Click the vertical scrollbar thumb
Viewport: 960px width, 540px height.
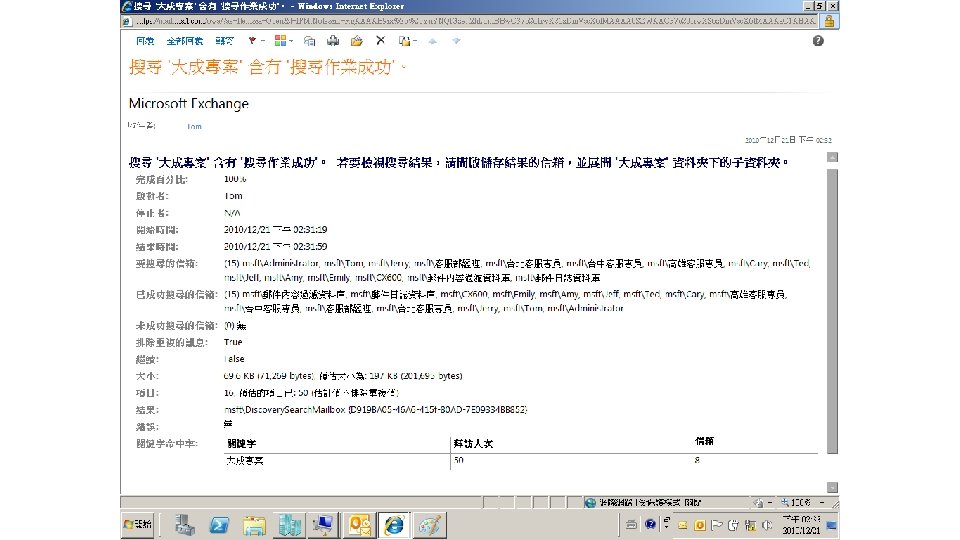(832, 311)
